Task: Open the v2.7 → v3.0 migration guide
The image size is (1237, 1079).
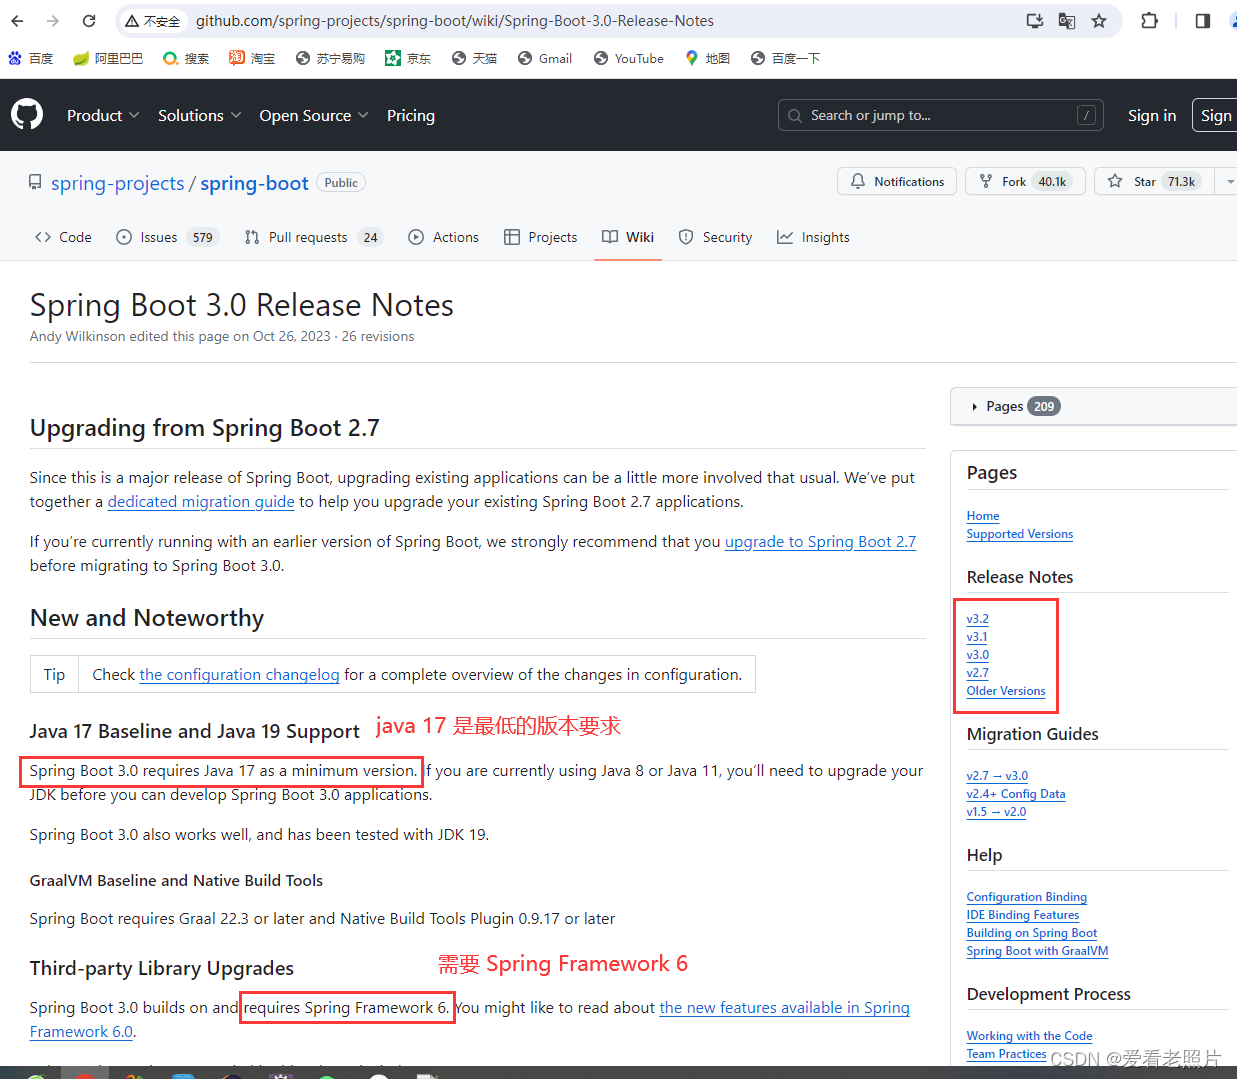Action: coord(997,776)
